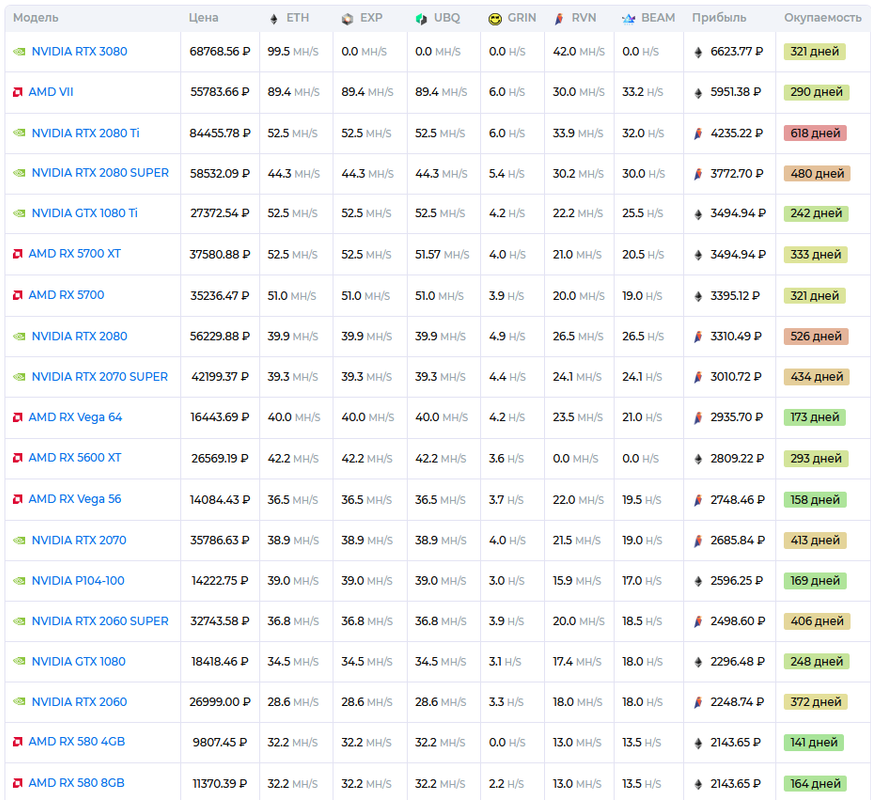Click the ETH coin icon in header
The image size is (871, 800).
pos(273,19)
